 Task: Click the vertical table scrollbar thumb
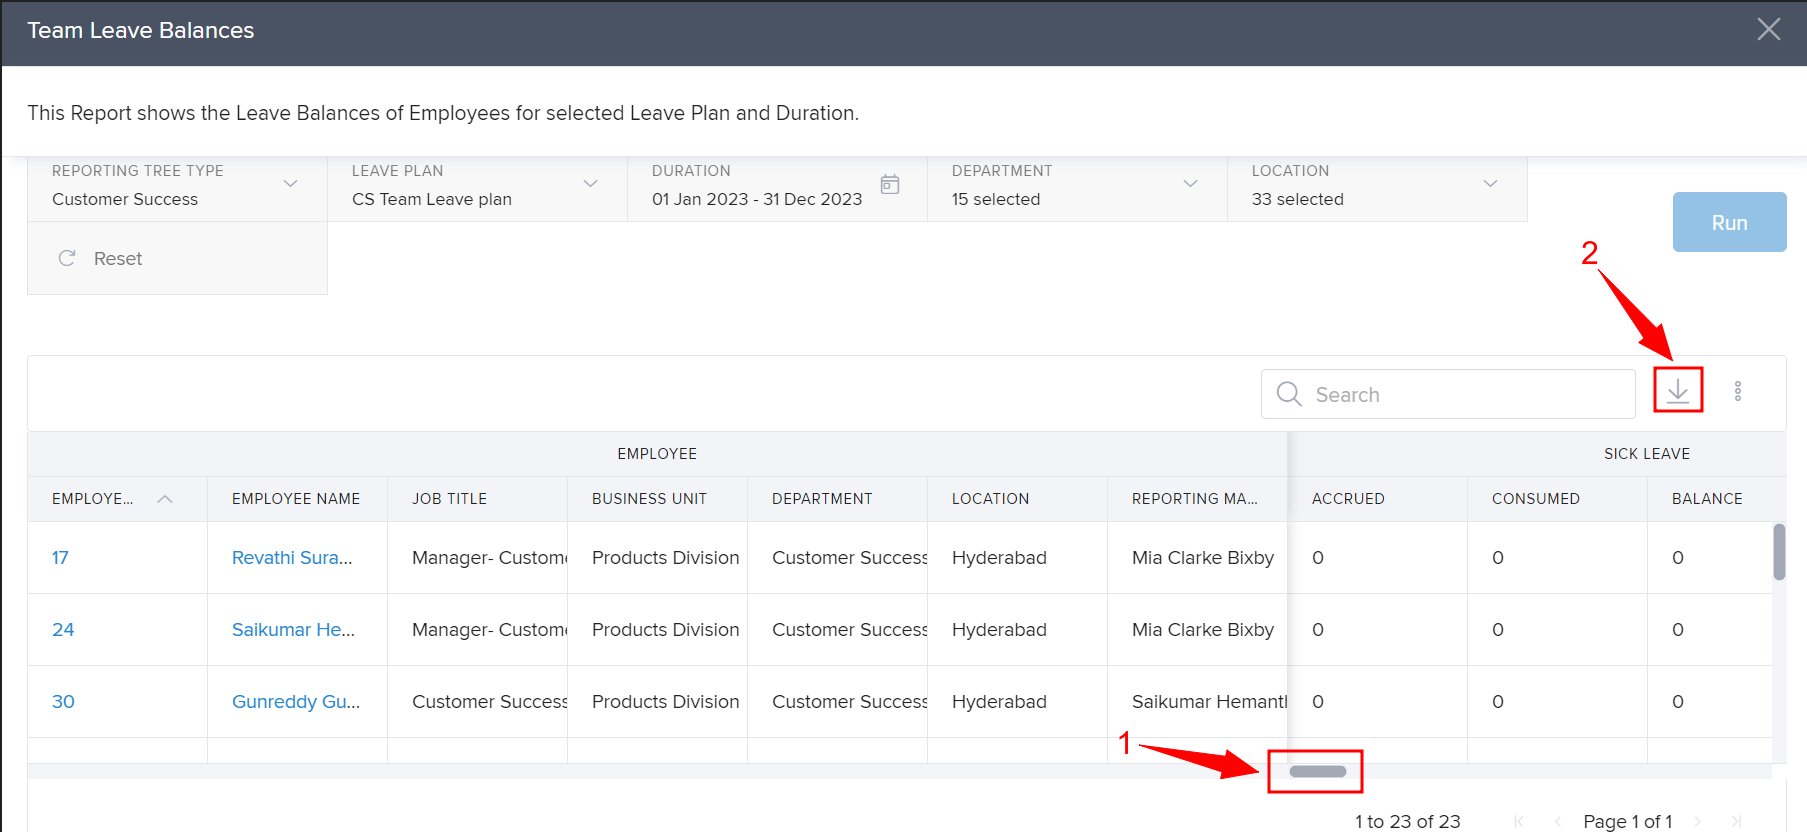[x=1779, y=552]
